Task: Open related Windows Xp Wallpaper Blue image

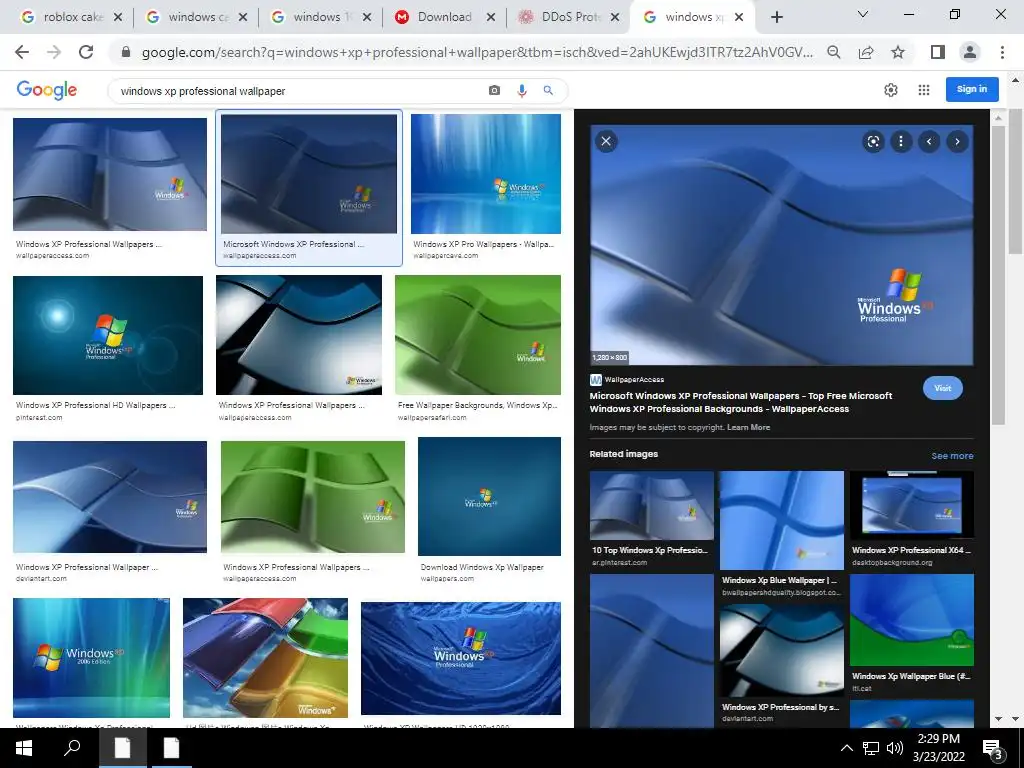Action: coord(912,620)
